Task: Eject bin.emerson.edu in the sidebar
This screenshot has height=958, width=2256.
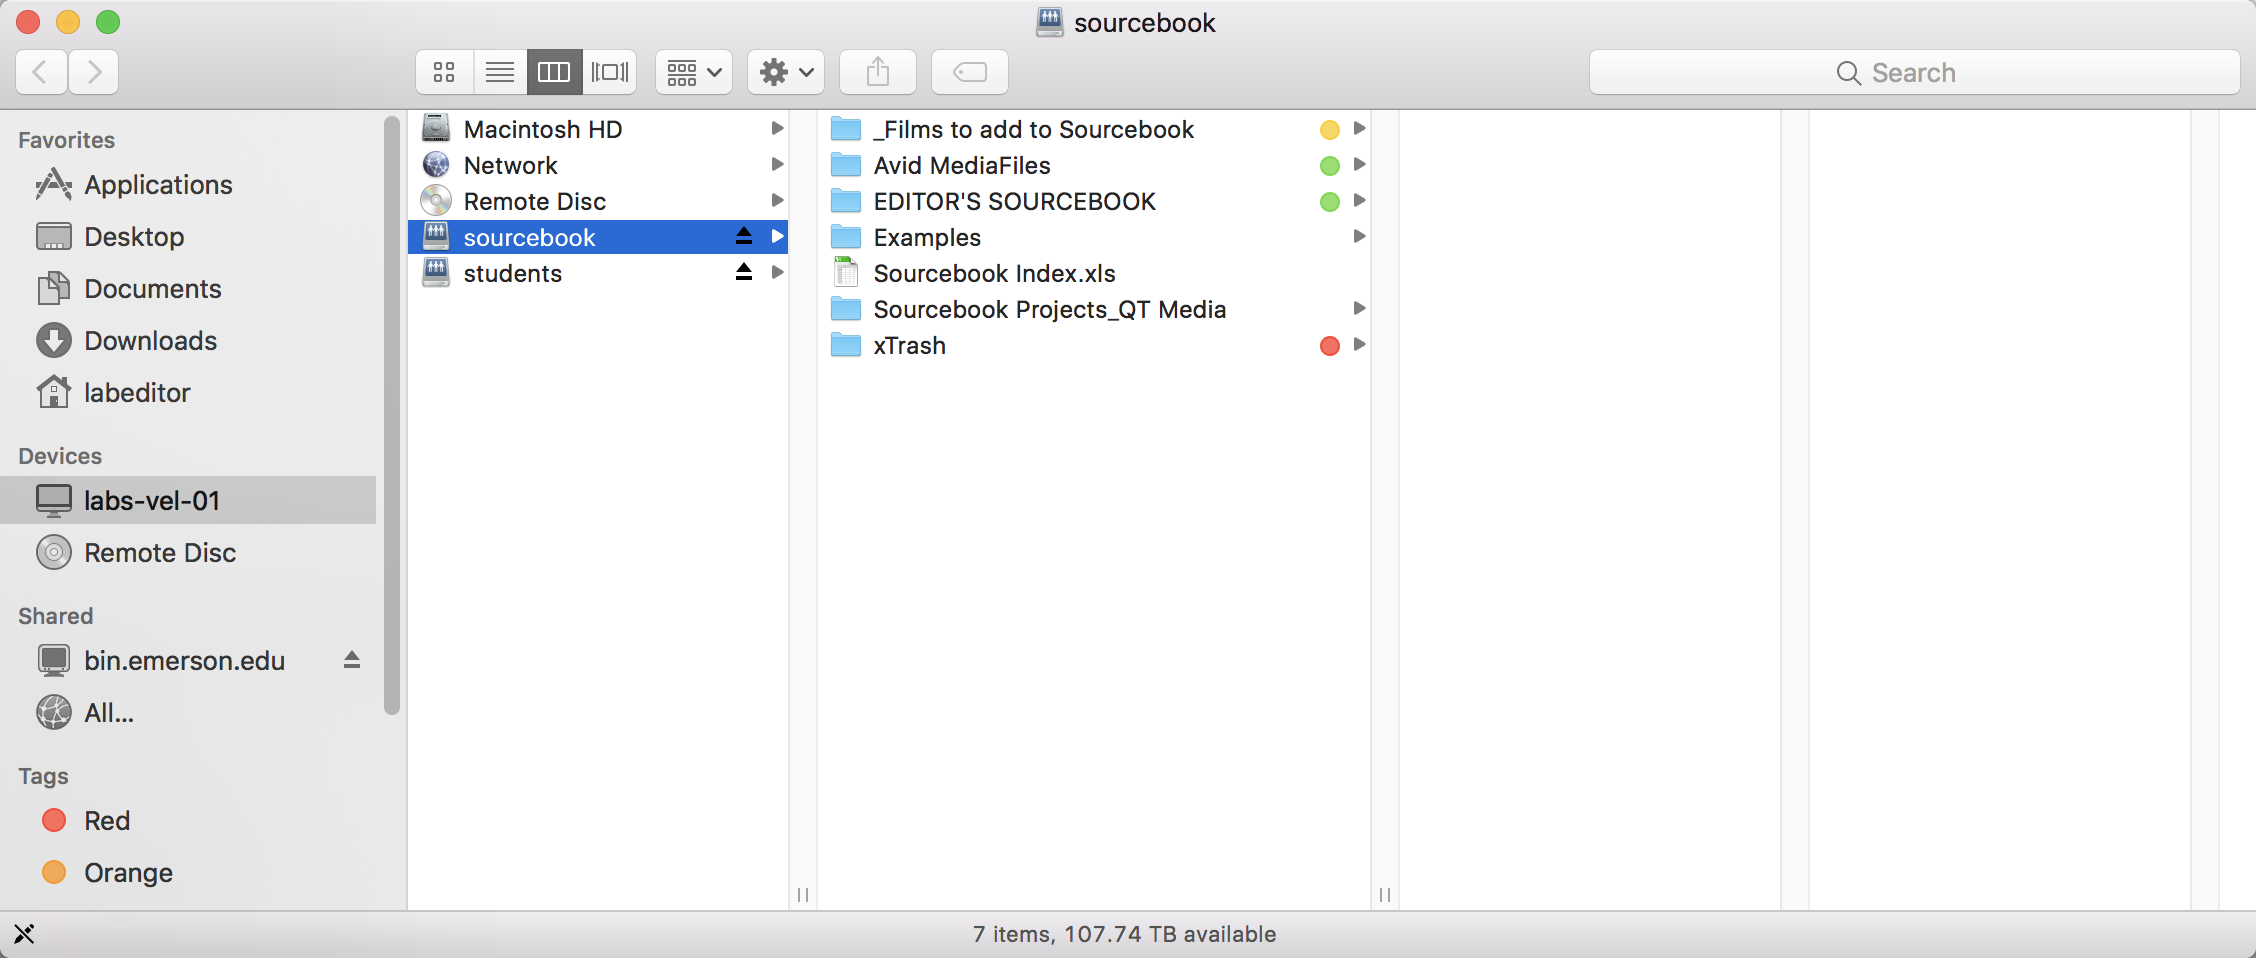Action: [352, 660]
